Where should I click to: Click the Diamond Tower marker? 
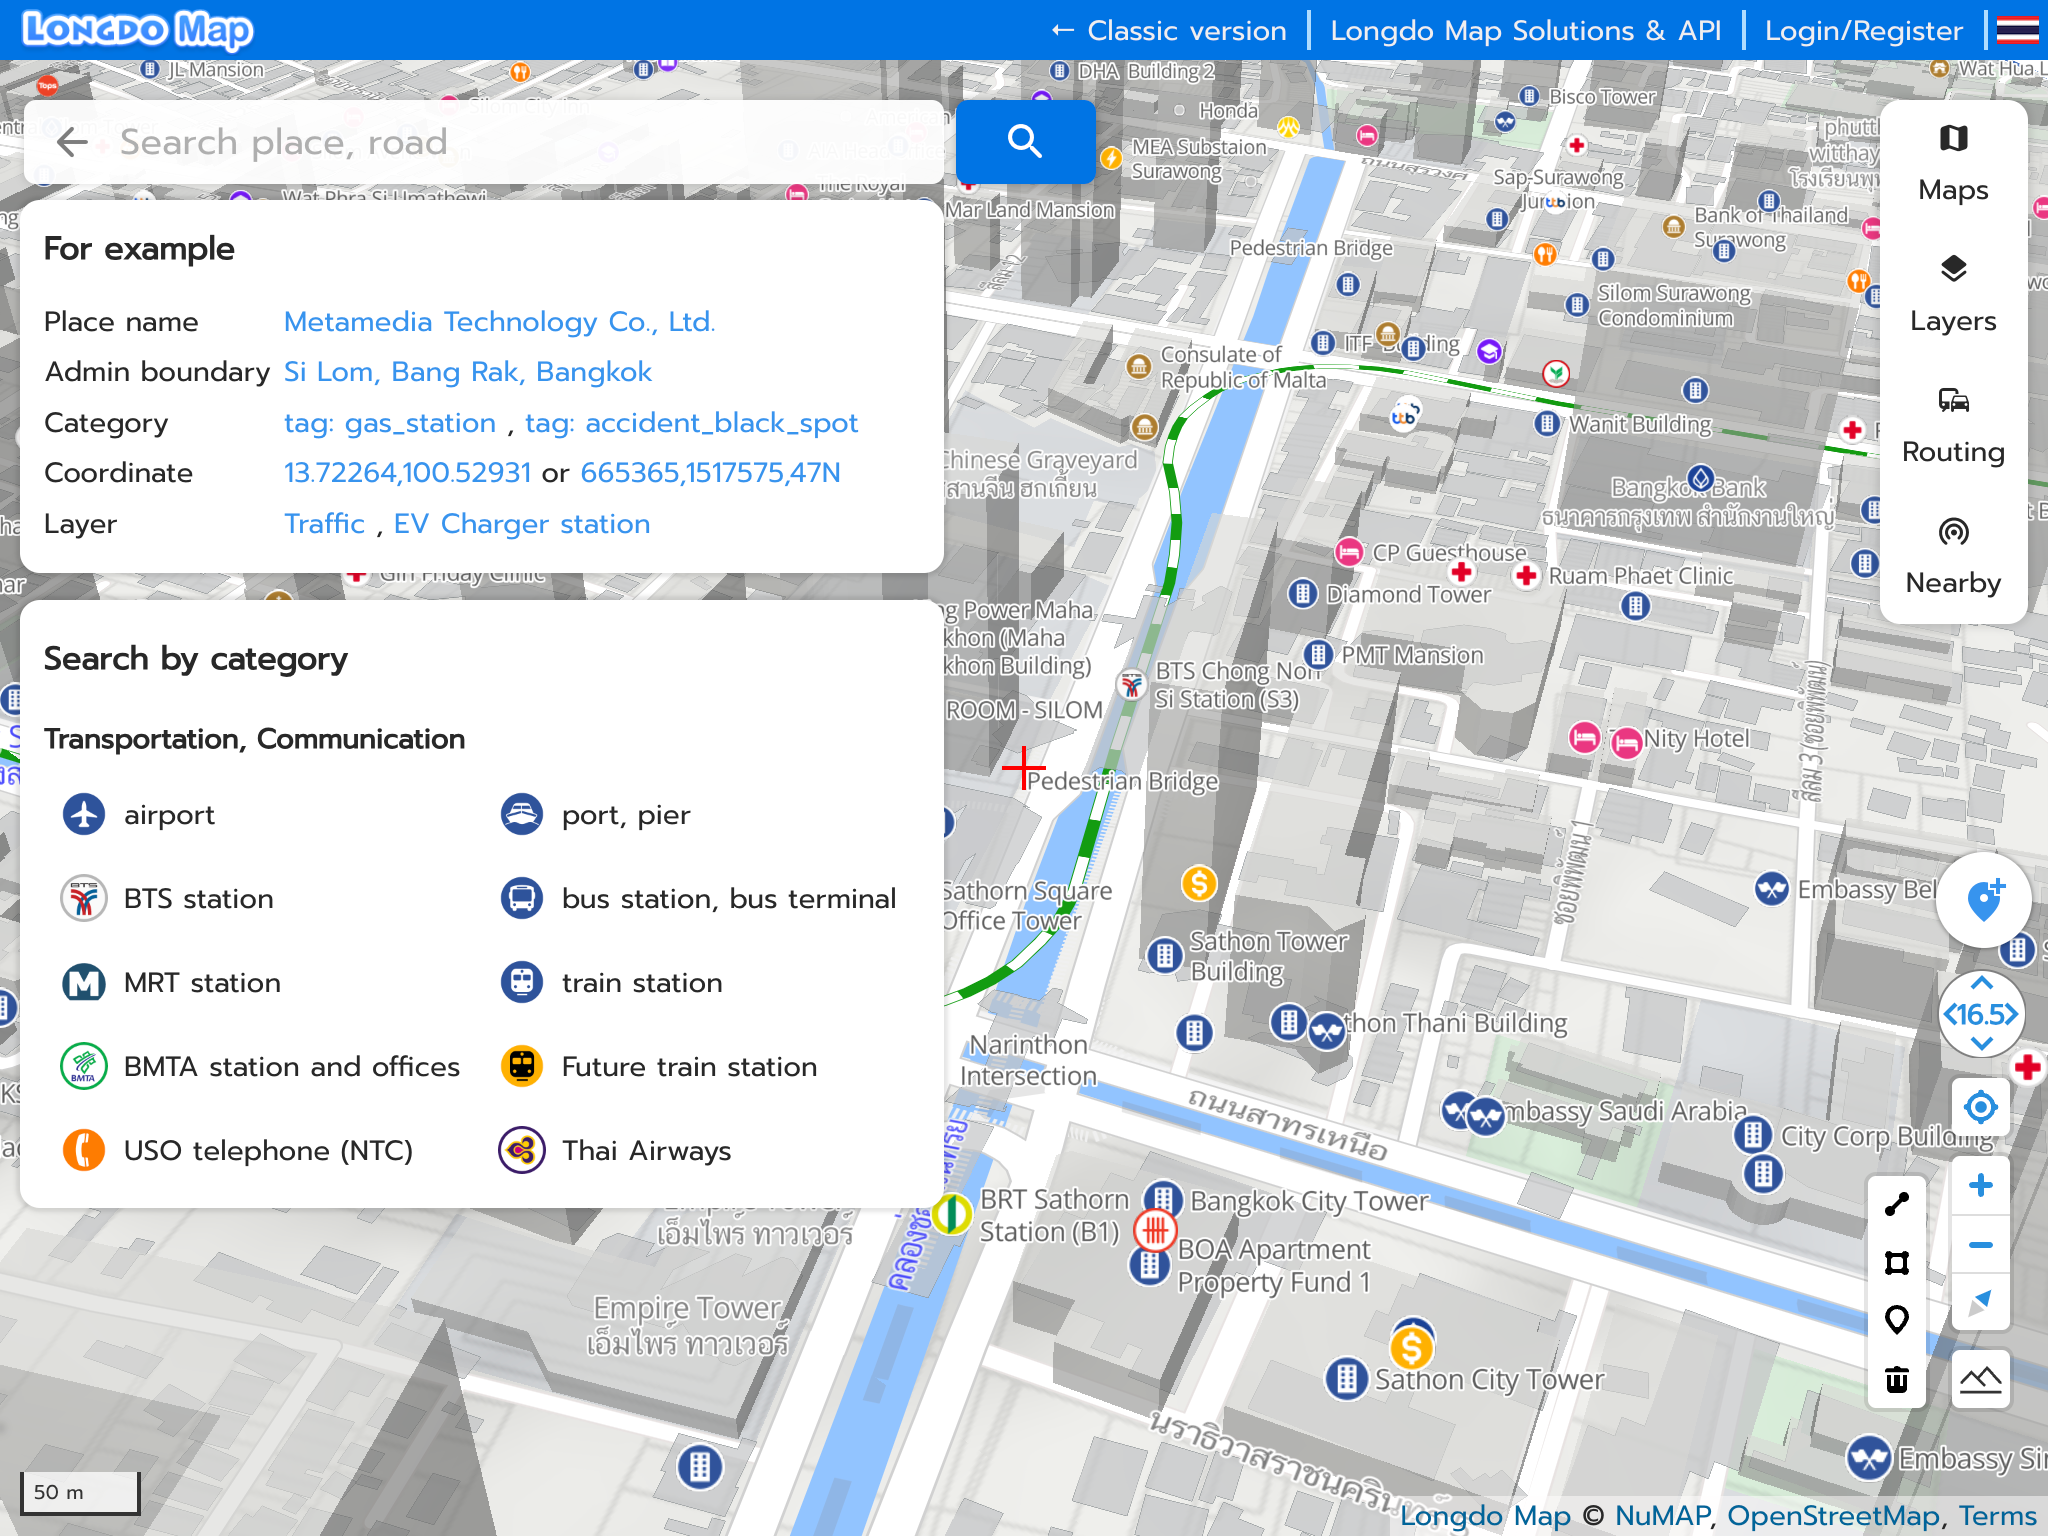(1302, 594)
